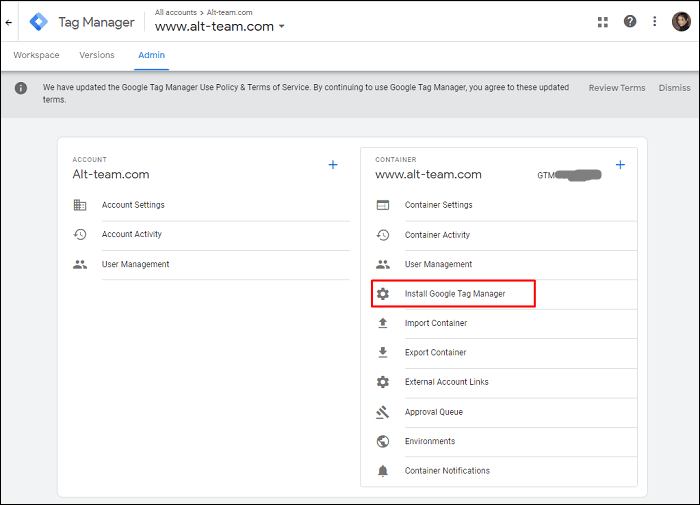Click the Alt-team.com breadcrumb link

pos(229,13)
